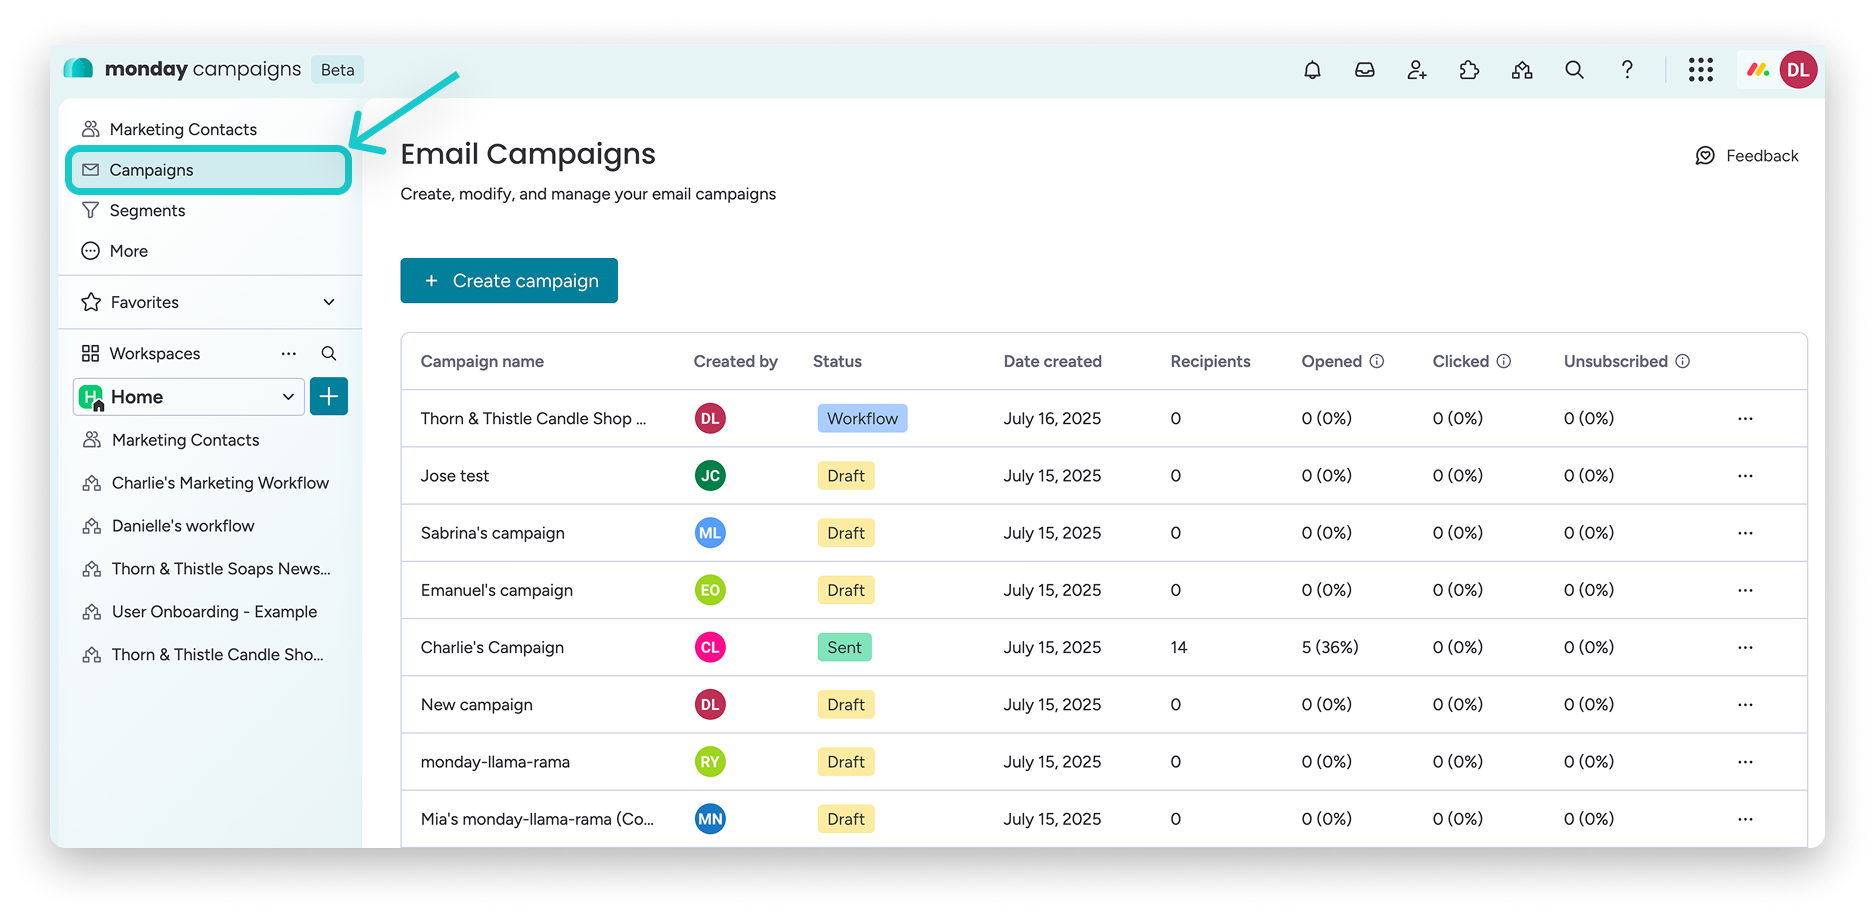This screenshot has height=913, width=1875.
Task: Click the Sent status badge
Action: (844, 648)
